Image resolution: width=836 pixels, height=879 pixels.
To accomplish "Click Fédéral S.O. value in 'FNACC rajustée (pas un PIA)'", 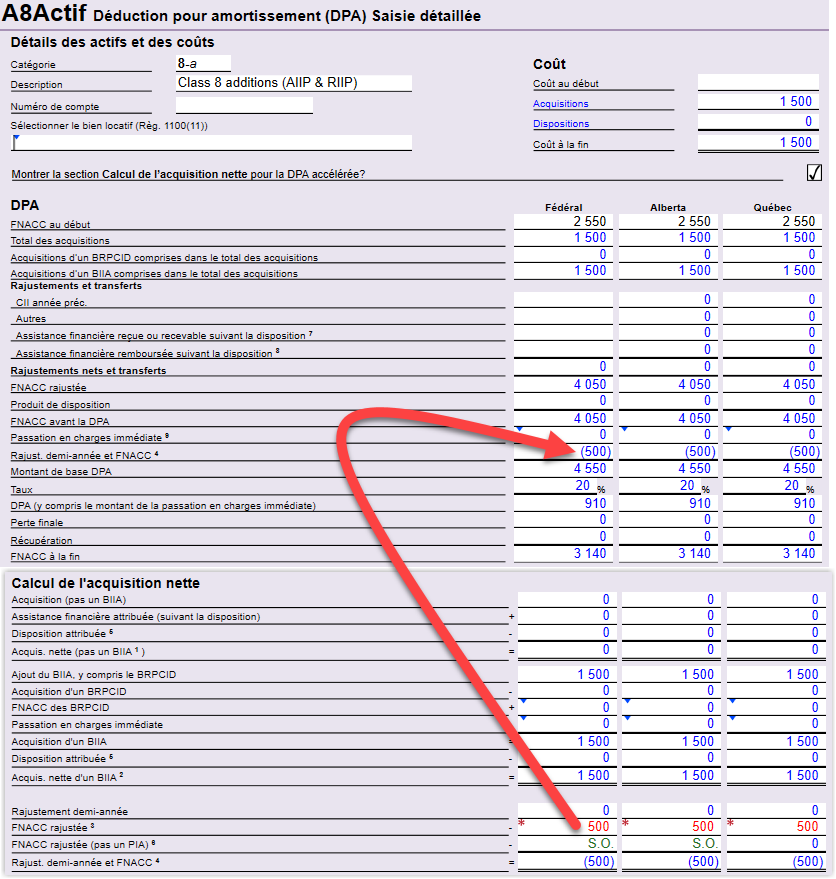I will (595, 844).
